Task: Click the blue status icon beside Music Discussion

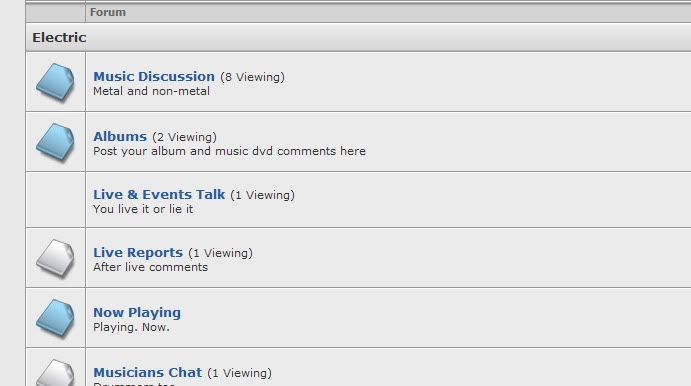Action: 55,82
